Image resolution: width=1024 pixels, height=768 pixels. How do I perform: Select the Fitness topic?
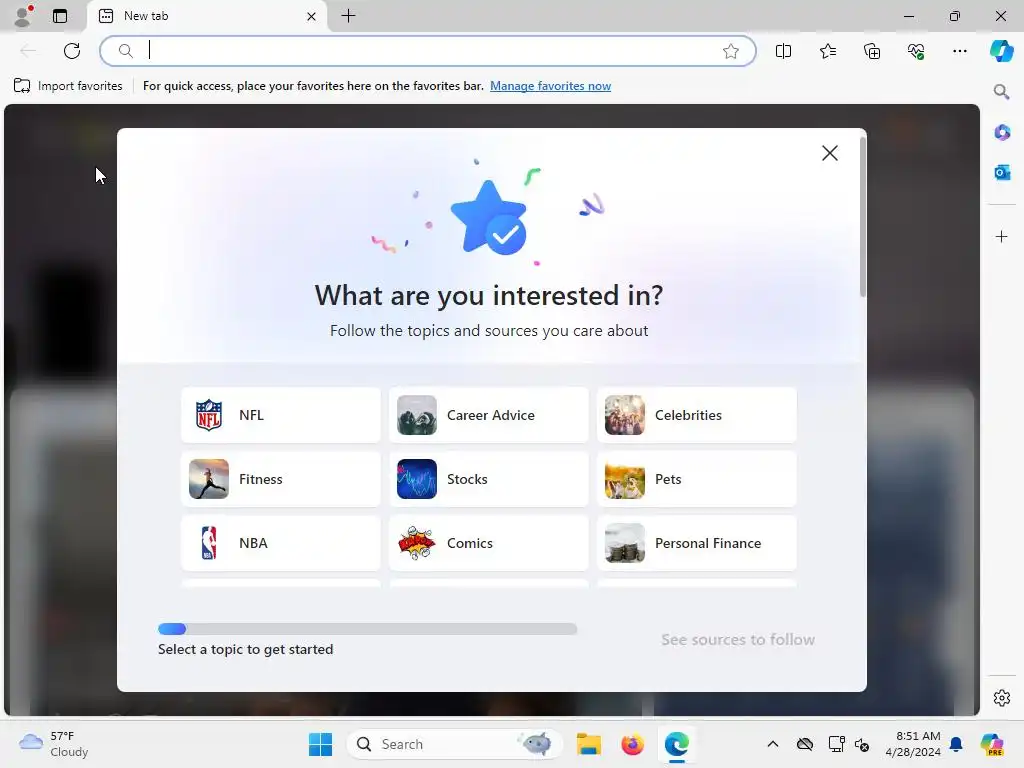click(x=281, y=479)
